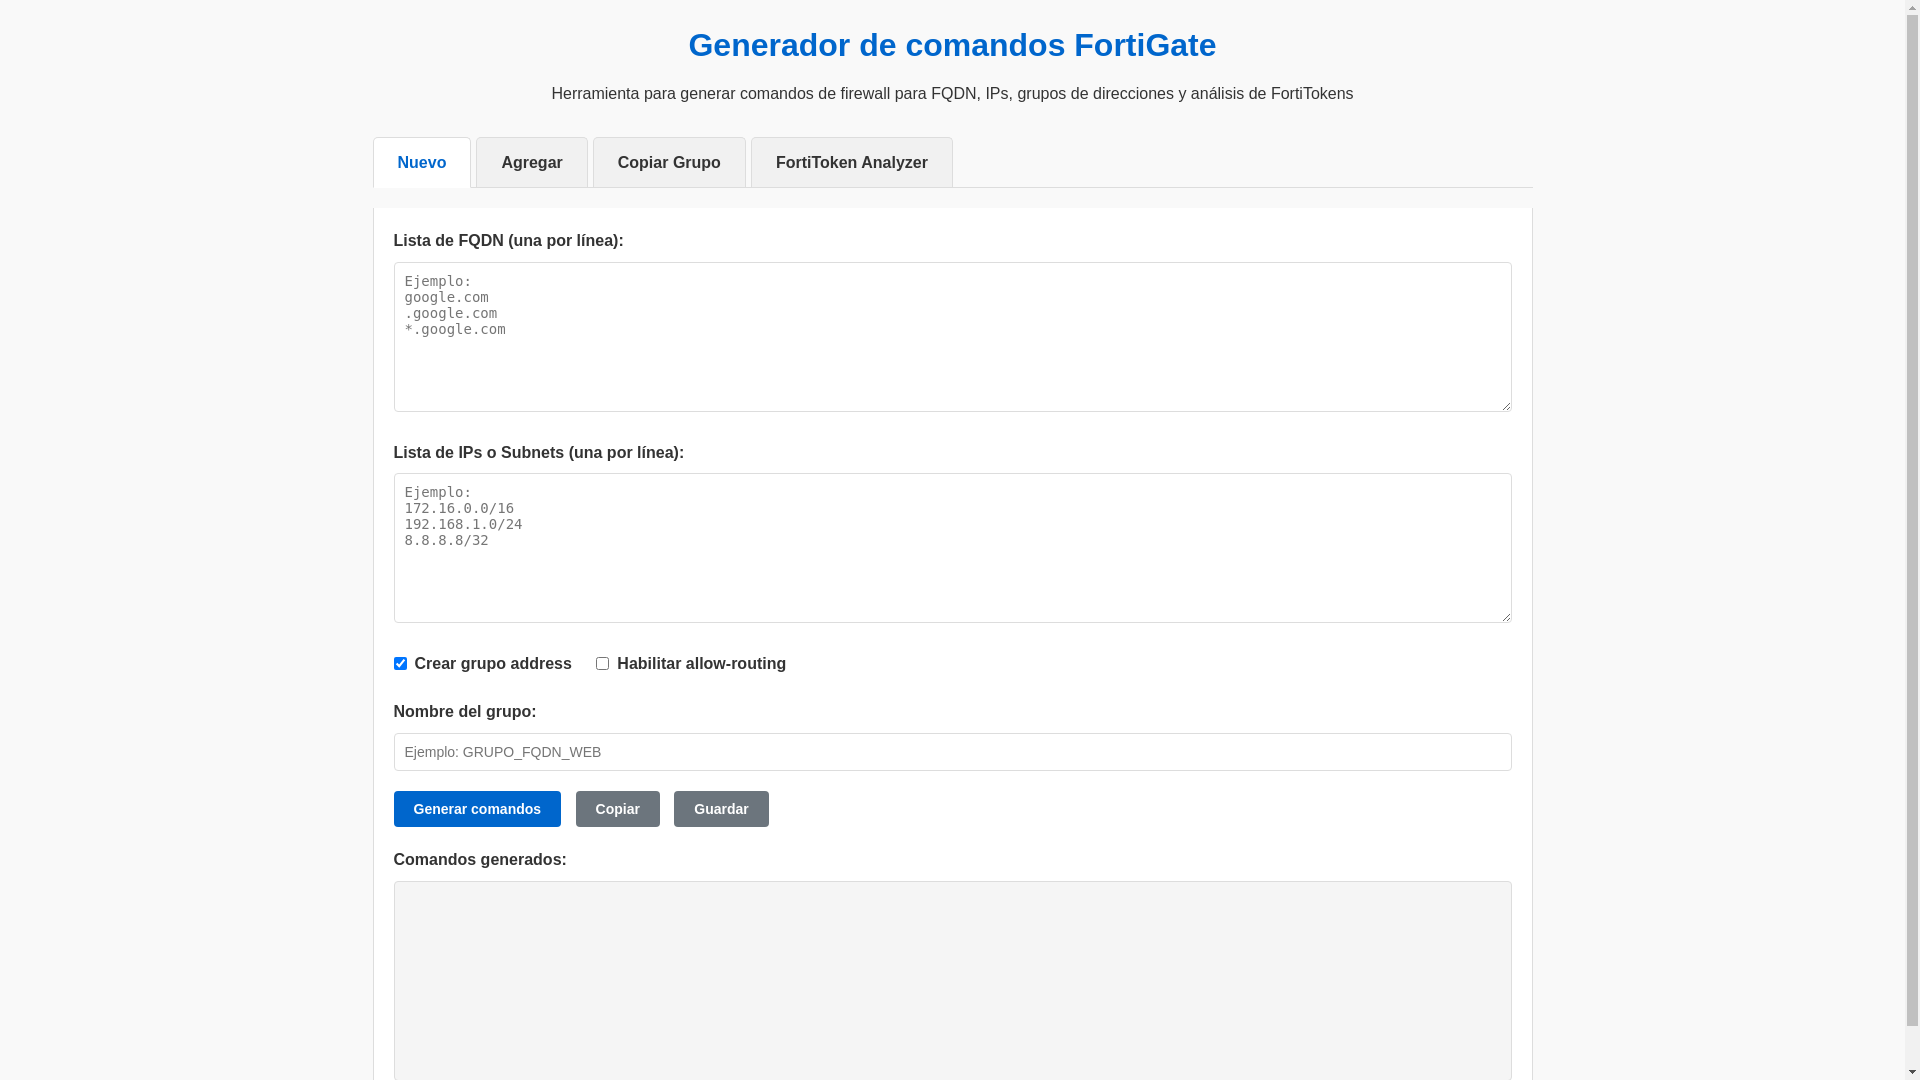Open the Agregar tab

click(x=531, y=162)
